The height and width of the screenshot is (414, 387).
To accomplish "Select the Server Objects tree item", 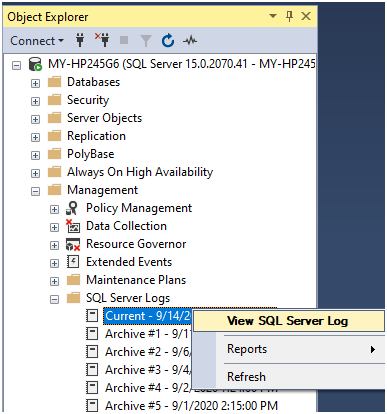I will (x=104, y=118).
